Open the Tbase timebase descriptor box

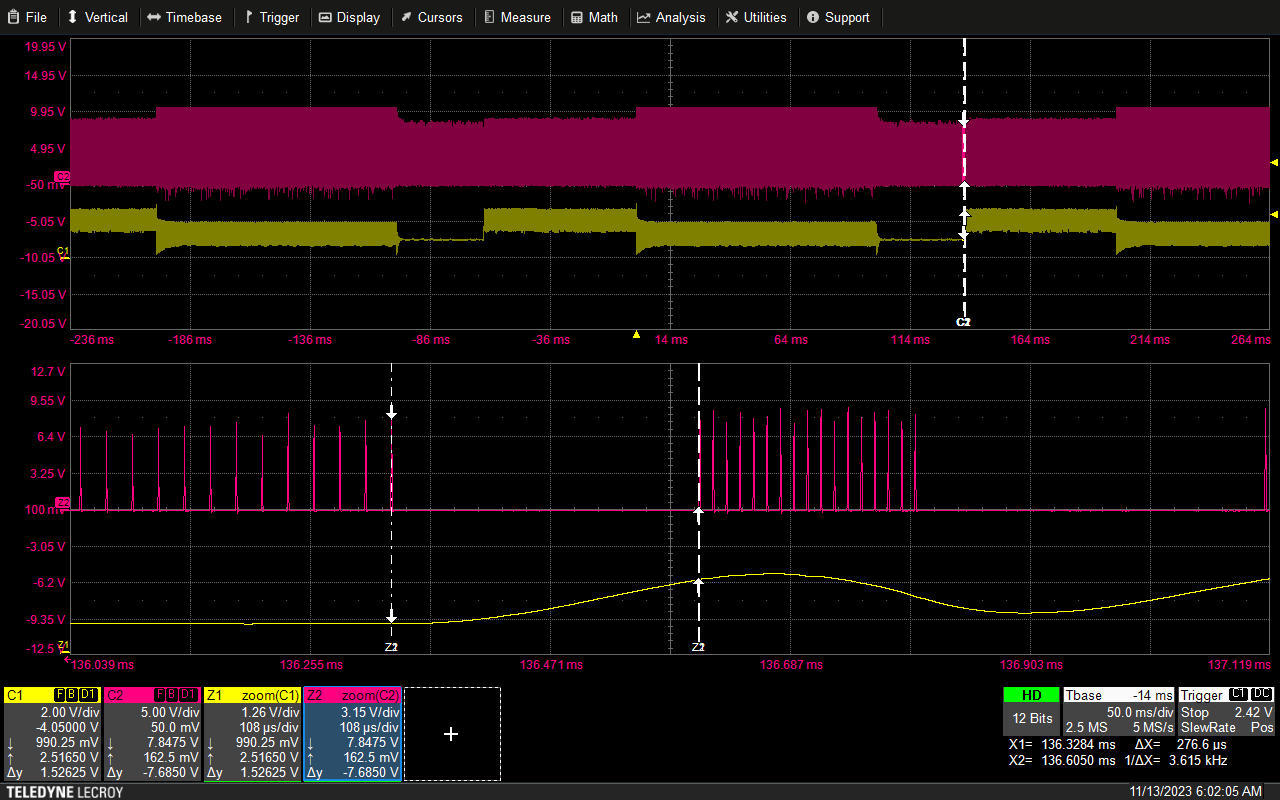click(1118, 712)
